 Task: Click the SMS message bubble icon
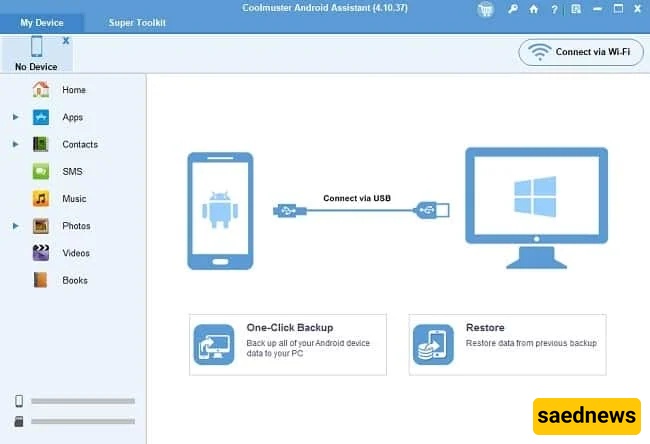41,172
